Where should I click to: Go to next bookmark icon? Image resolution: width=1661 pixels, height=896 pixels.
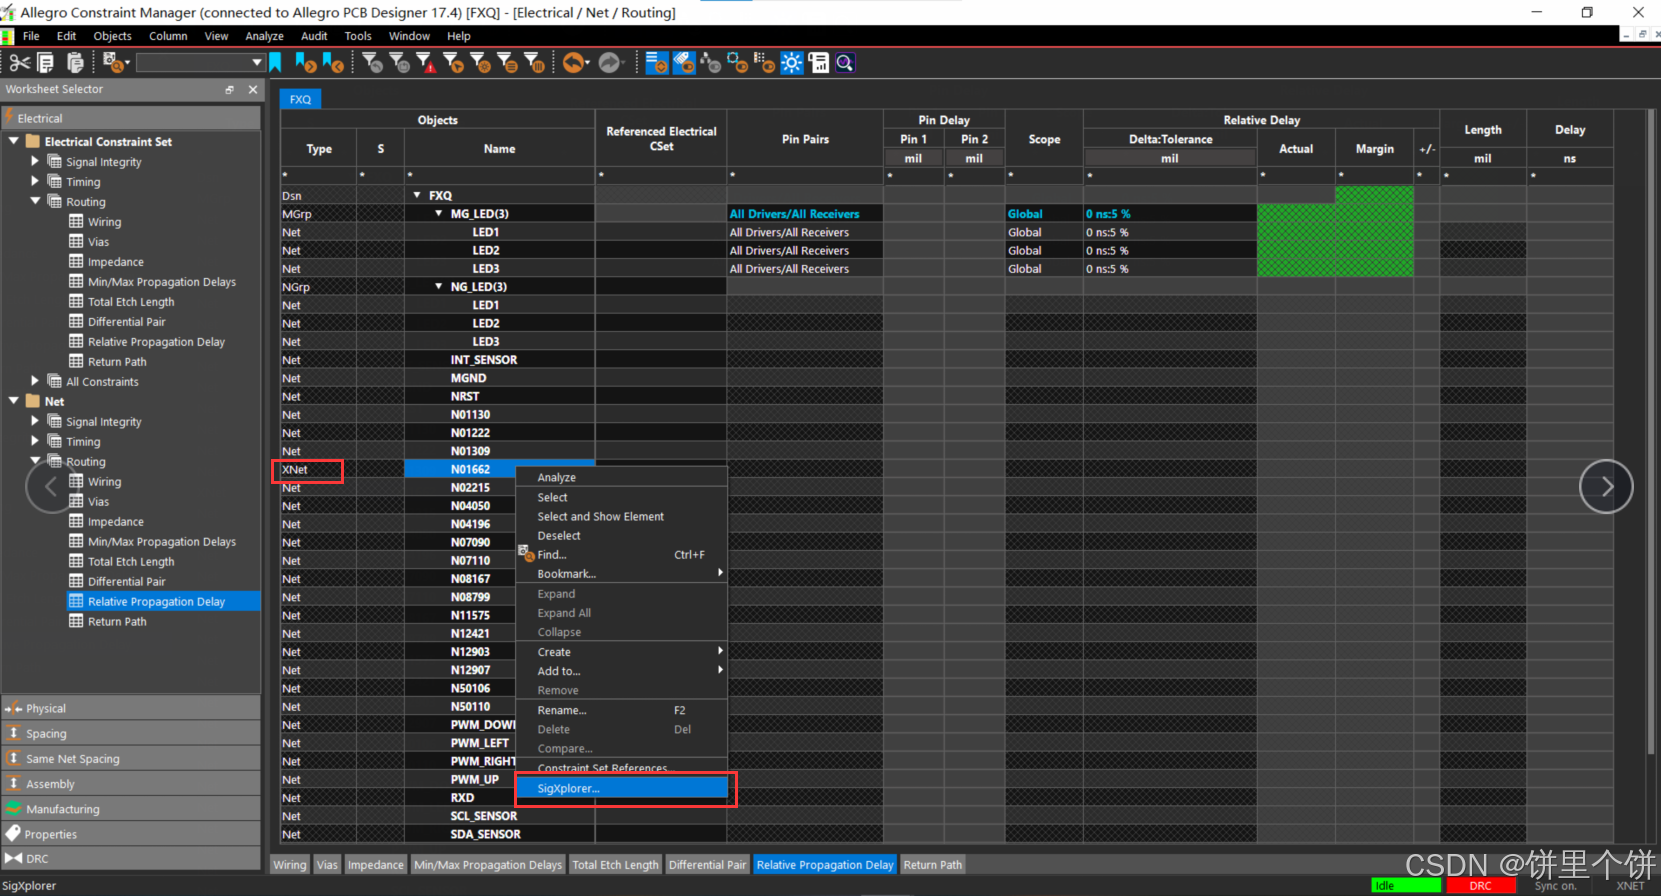[305, 63]
